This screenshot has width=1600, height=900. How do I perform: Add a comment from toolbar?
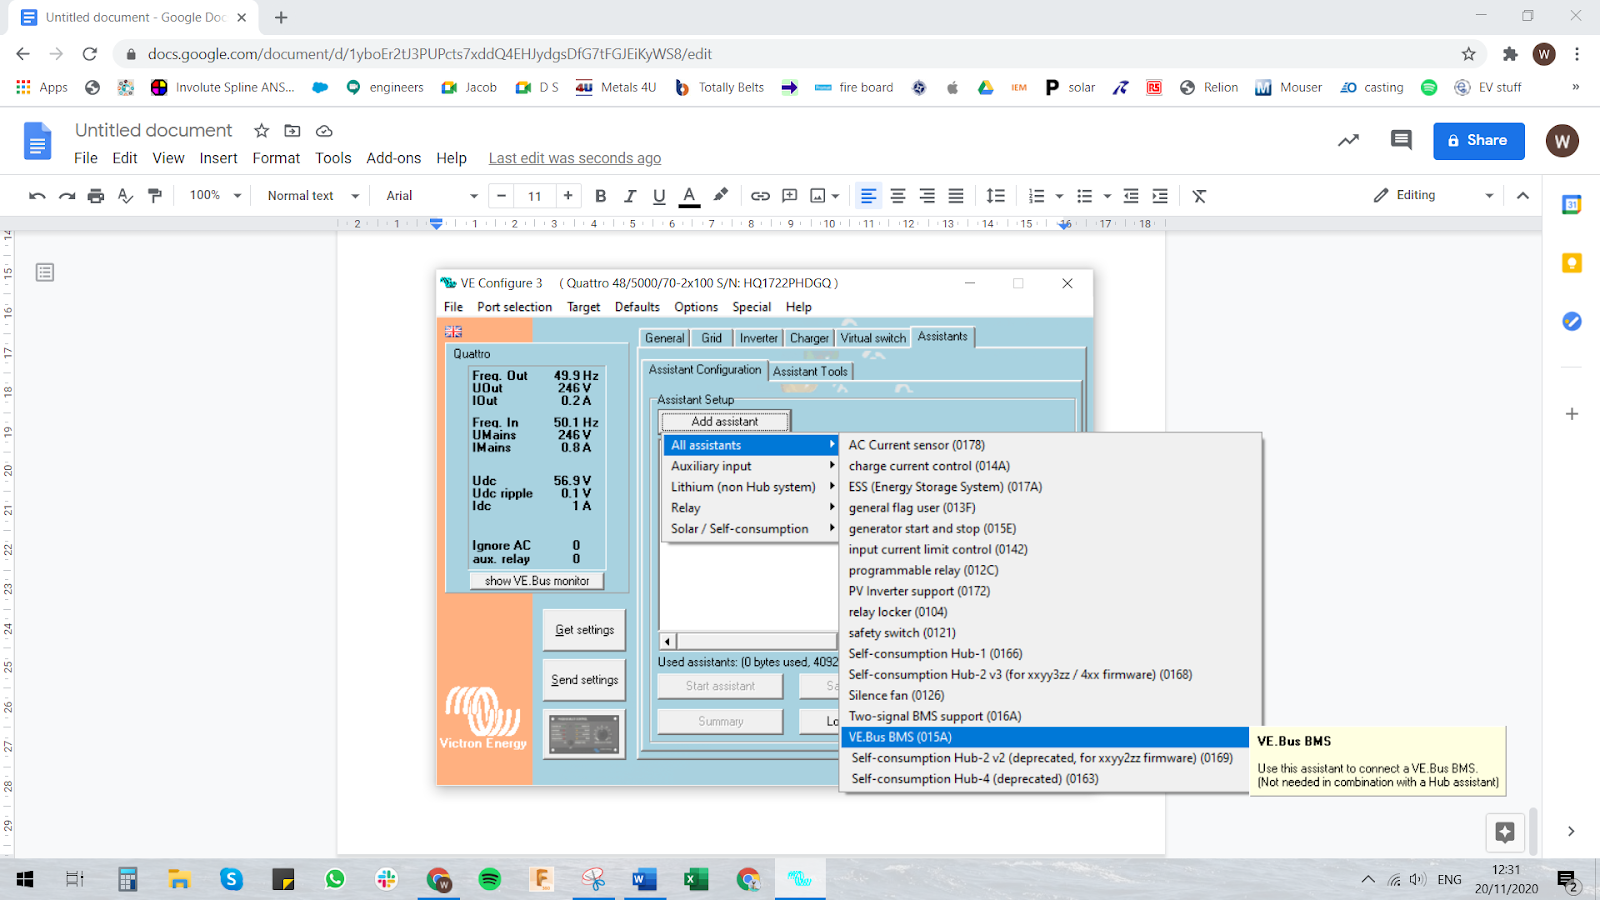[790, 196]
